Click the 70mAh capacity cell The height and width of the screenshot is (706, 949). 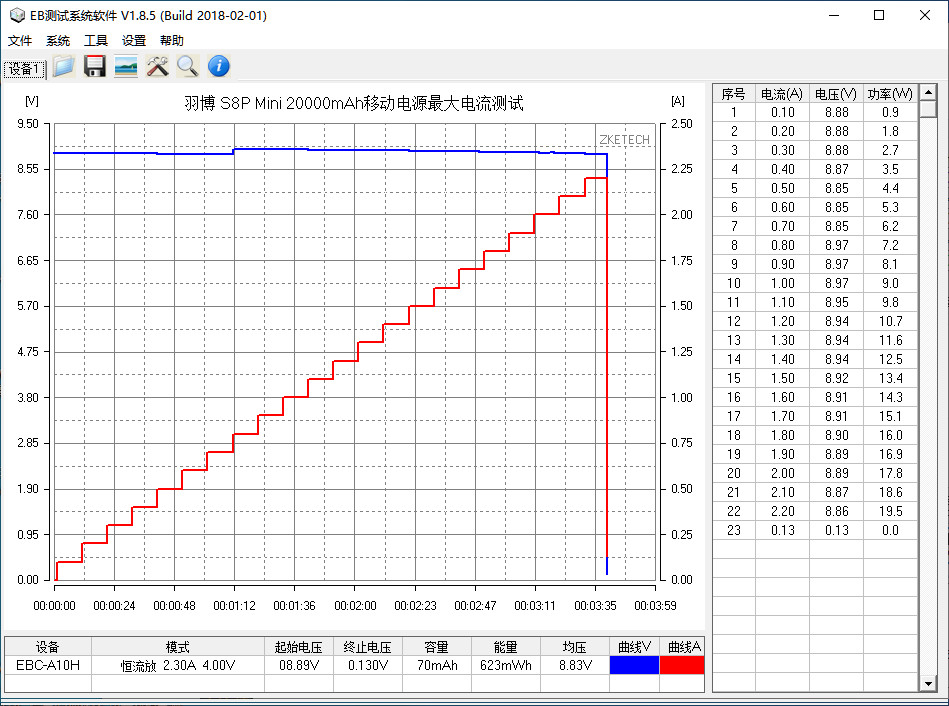(x=437, y=665)
